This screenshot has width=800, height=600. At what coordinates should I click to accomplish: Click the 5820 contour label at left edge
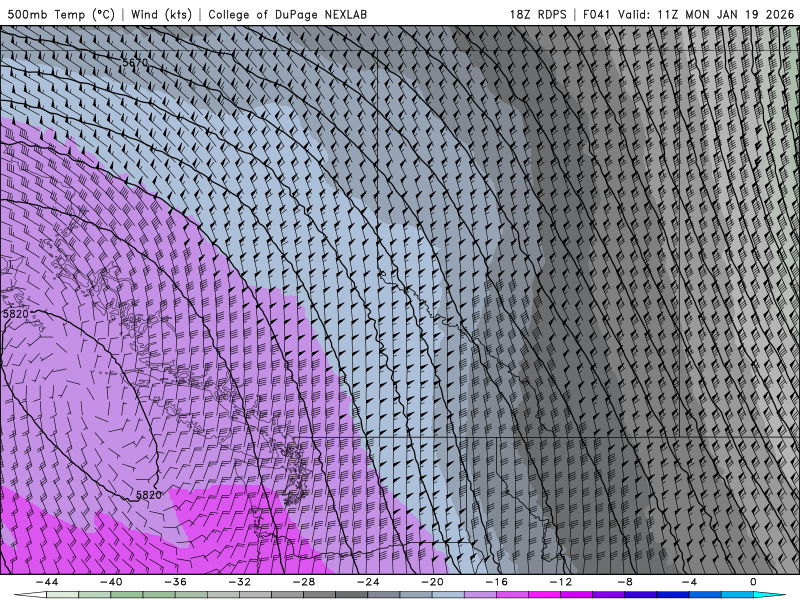click(x=15, y=313)
